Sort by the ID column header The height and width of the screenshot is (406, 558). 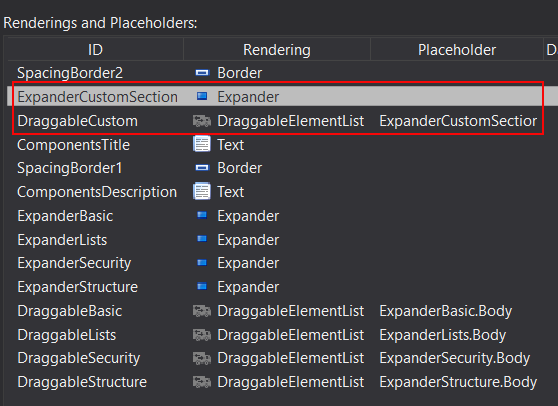click(95, 50)
